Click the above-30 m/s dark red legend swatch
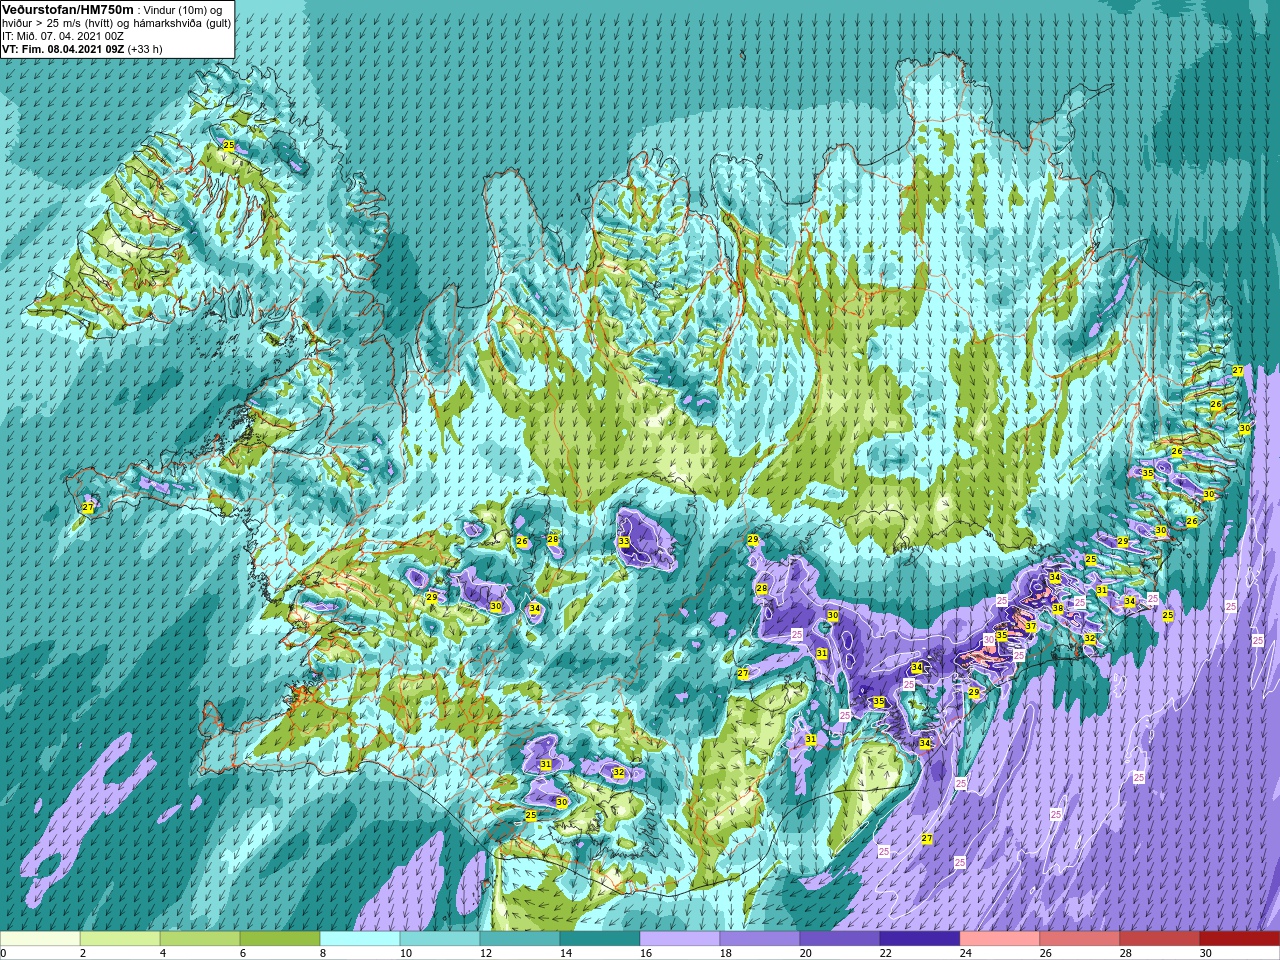 pos(1240,939)
